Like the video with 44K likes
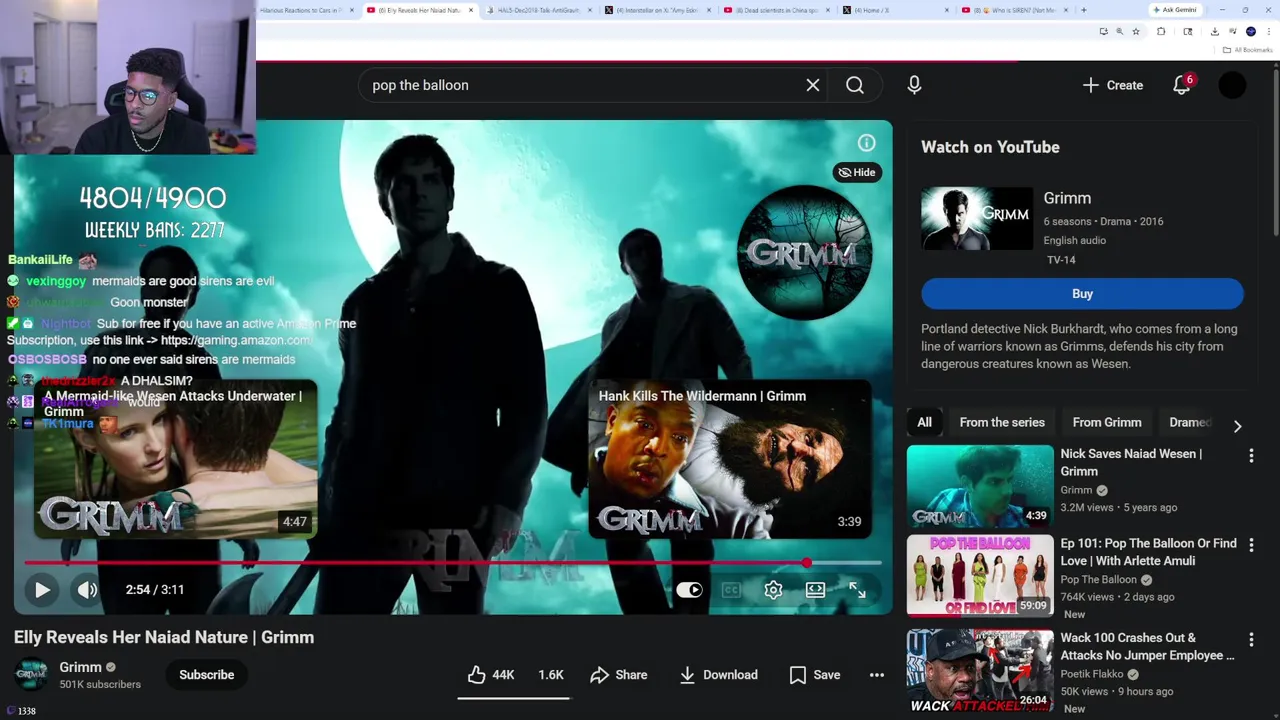The image size is (1280, 720). point(491,675)
